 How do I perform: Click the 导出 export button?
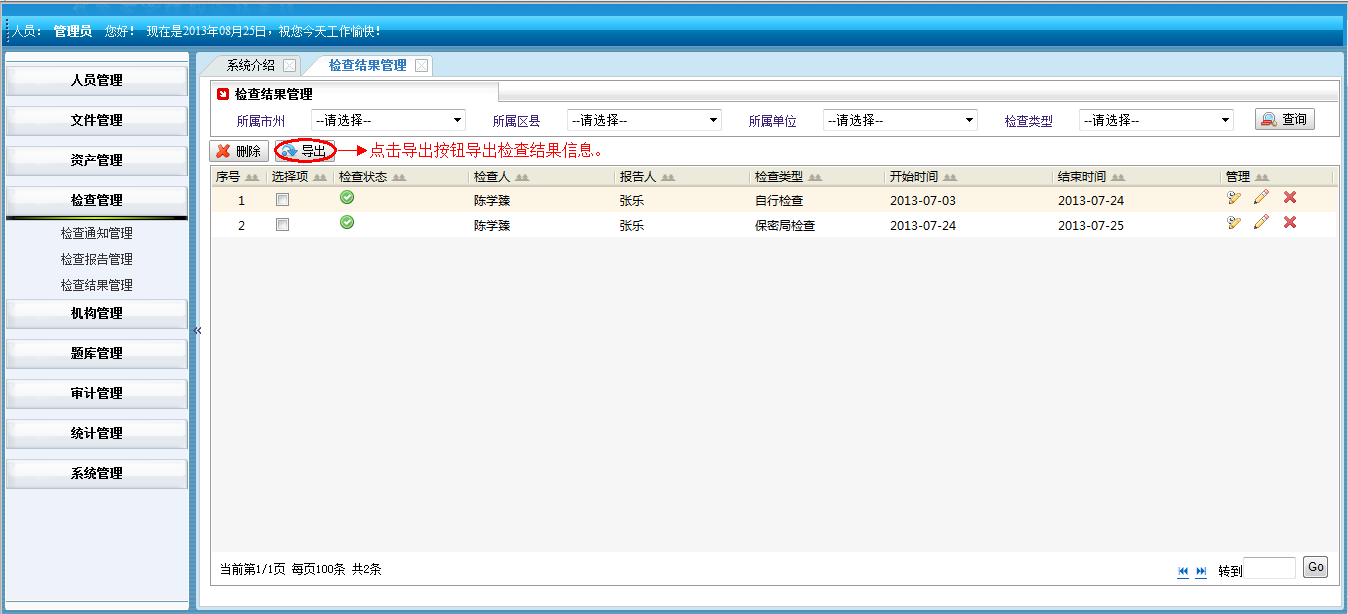click(304, 152)
